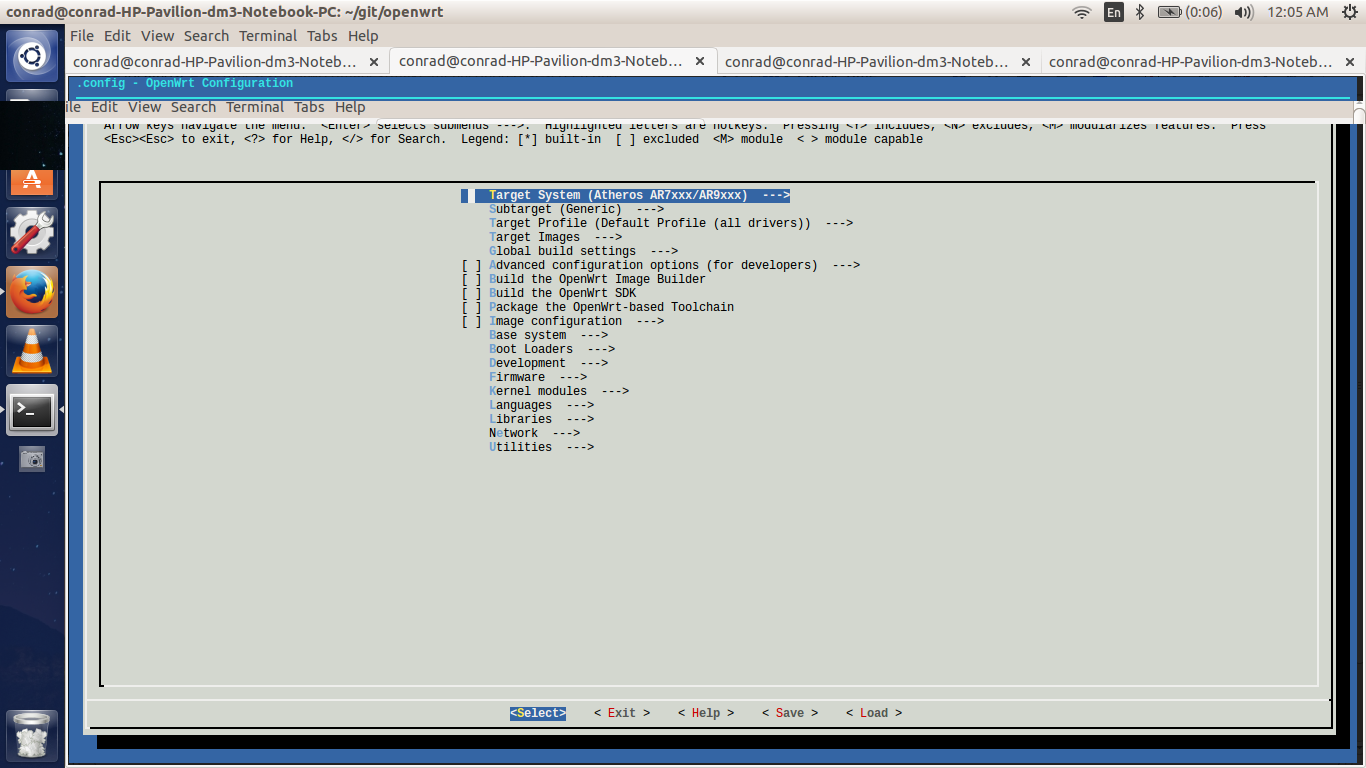Image resolution: width=1366 pixels, height=768 pixels.
Task: Expand the Libraries submenu
Action: pos(541,420)
